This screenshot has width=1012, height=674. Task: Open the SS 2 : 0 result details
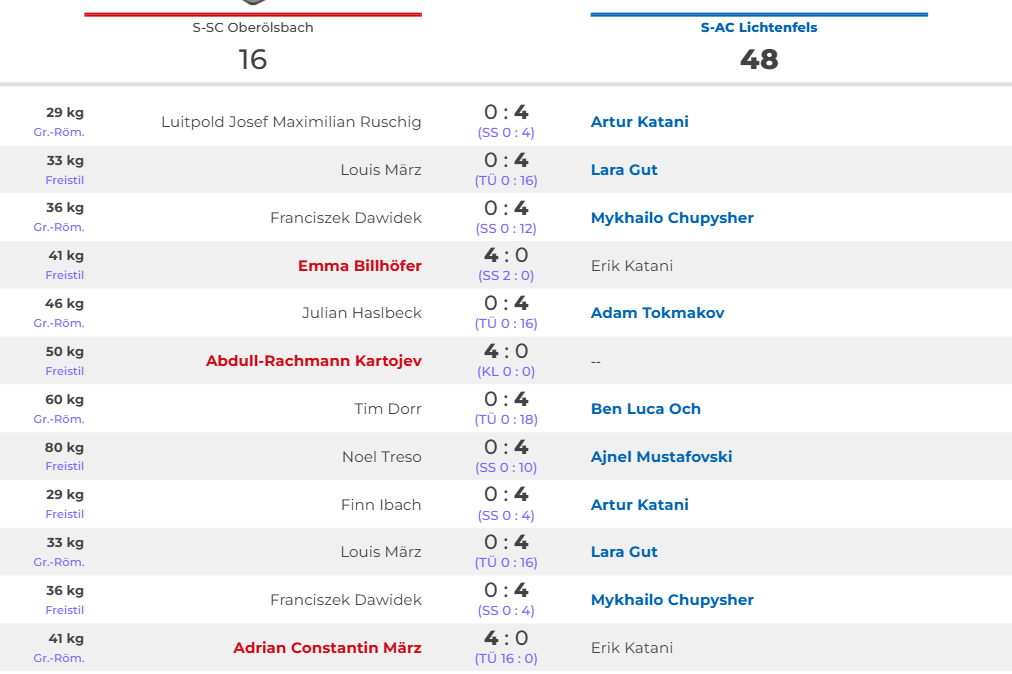506,276
